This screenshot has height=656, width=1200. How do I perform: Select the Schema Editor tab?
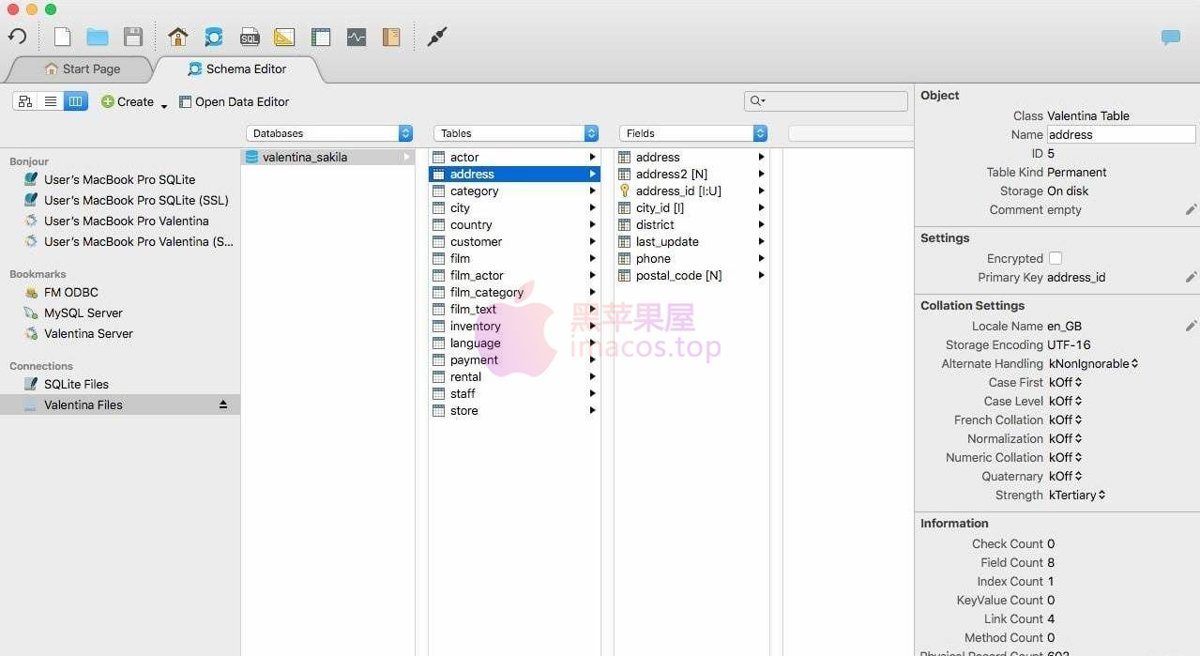pyautogui.click(x=238, y=69)
